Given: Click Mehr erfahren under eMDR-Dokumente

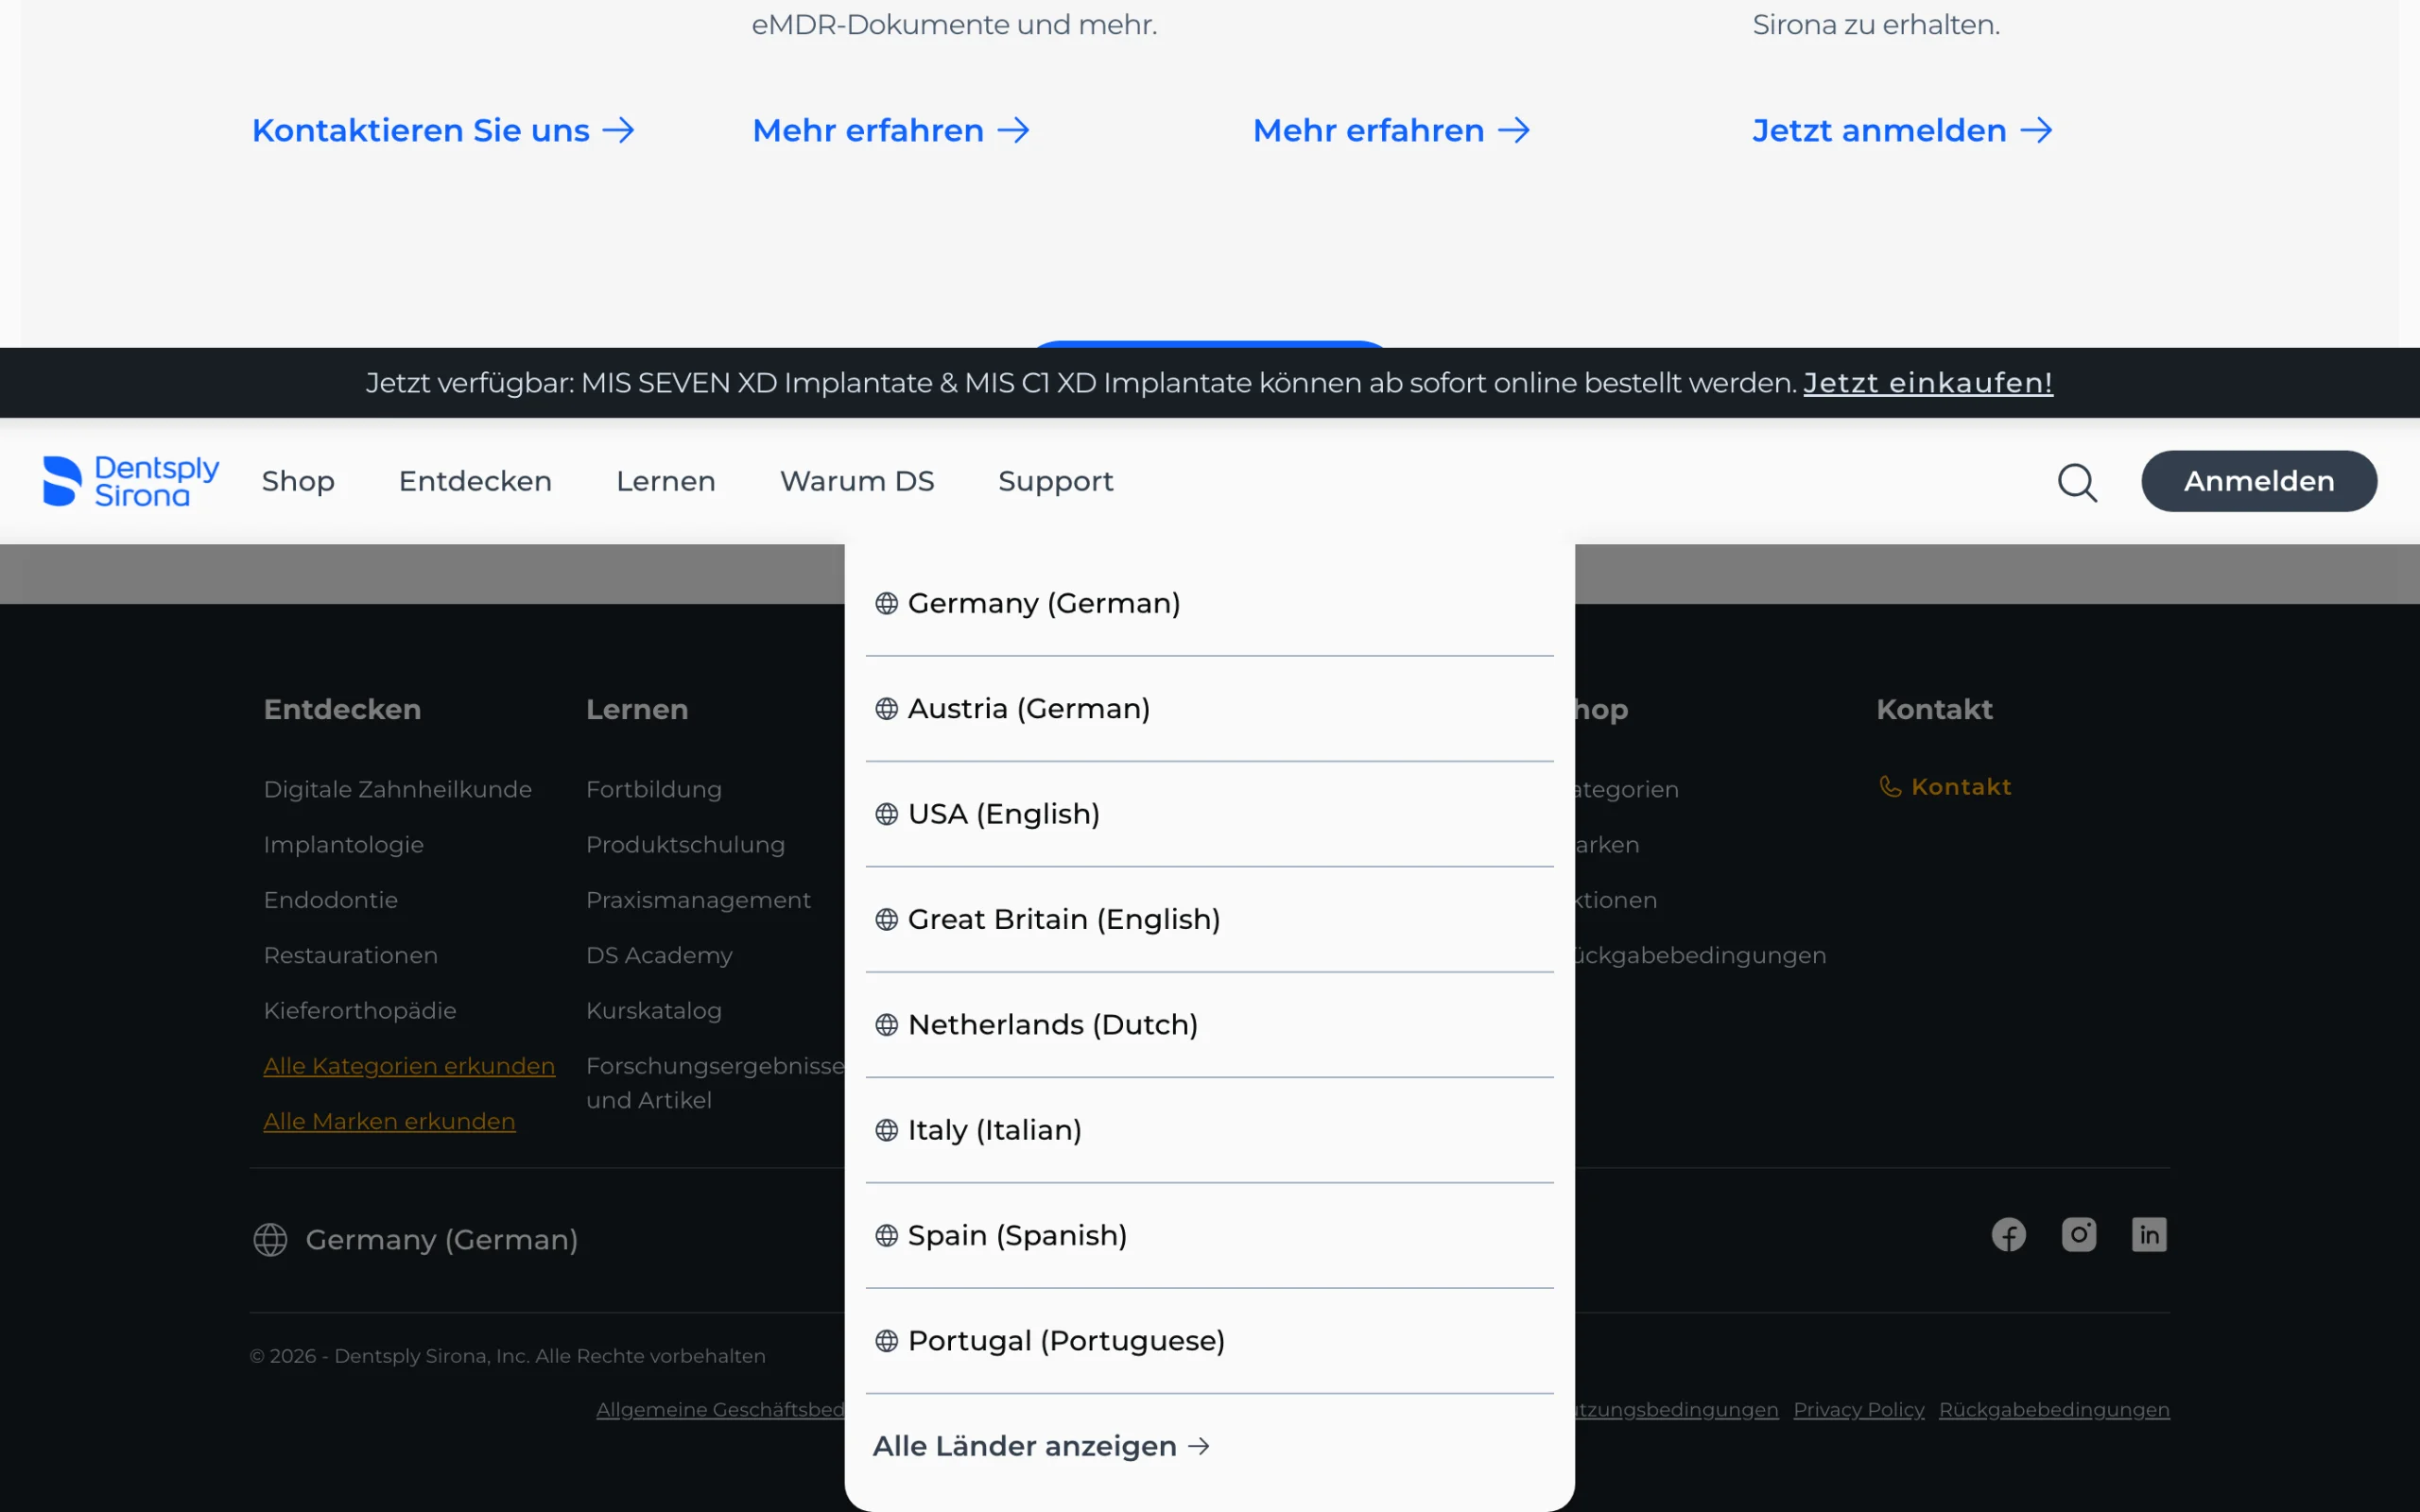Looking at the screenshot, I should pyautogui.click(x=891, y=130).
